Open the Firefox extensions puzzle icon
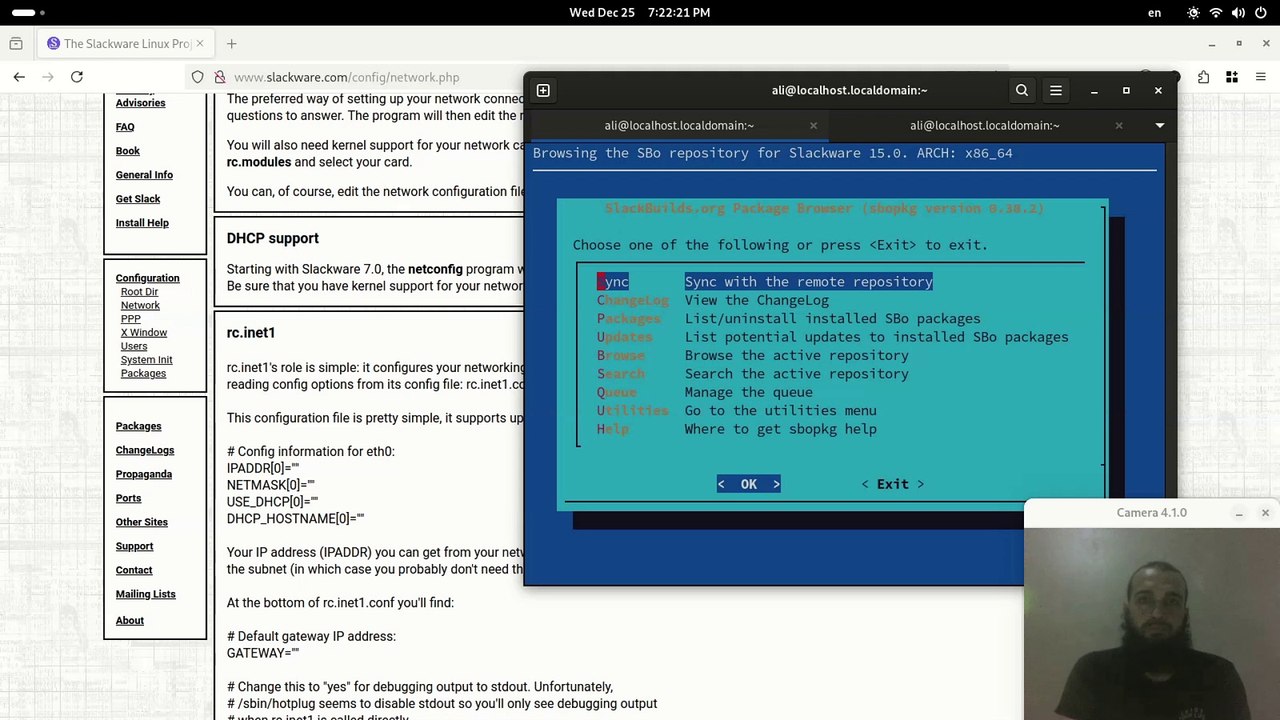 [1203, 77]
